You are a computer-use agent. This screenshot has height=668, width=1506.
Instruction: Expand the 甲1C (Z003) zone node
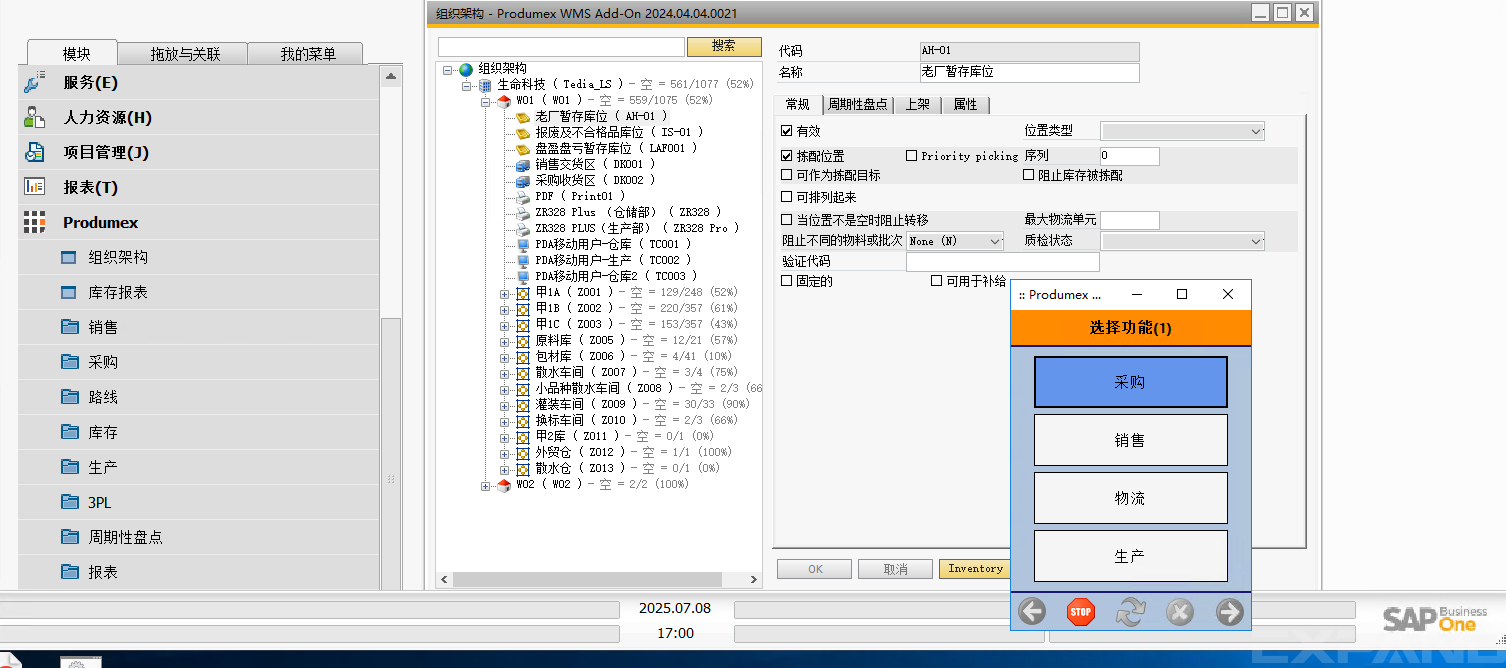tap(505, 325)
